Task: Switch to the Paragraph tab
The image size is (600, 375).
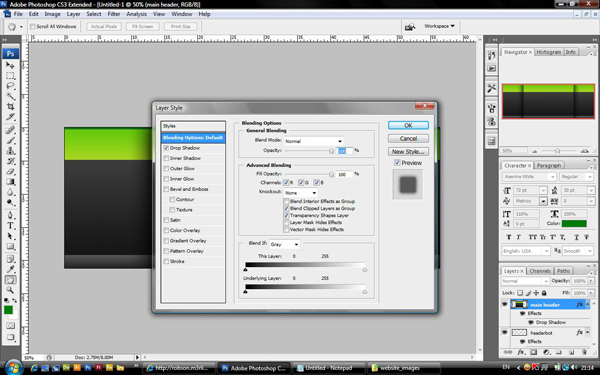Action: coord(549,166)
